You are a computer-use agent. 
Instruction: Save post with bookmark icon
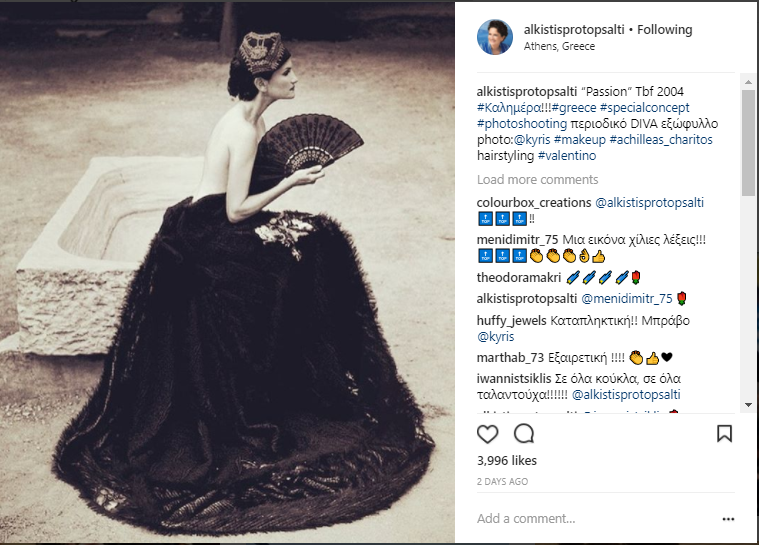(x=724, y=434)
